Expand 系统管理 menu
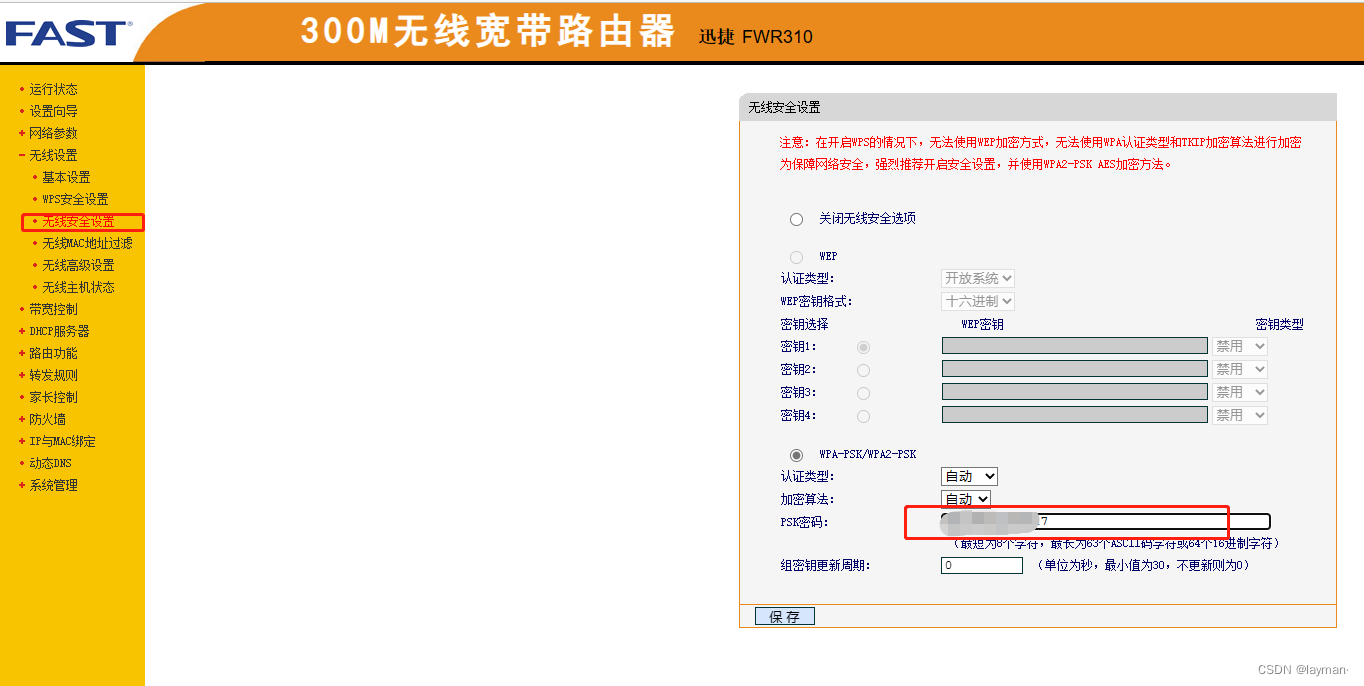The height and width of the screenshot is (686, 1364). tap(53, 485)
